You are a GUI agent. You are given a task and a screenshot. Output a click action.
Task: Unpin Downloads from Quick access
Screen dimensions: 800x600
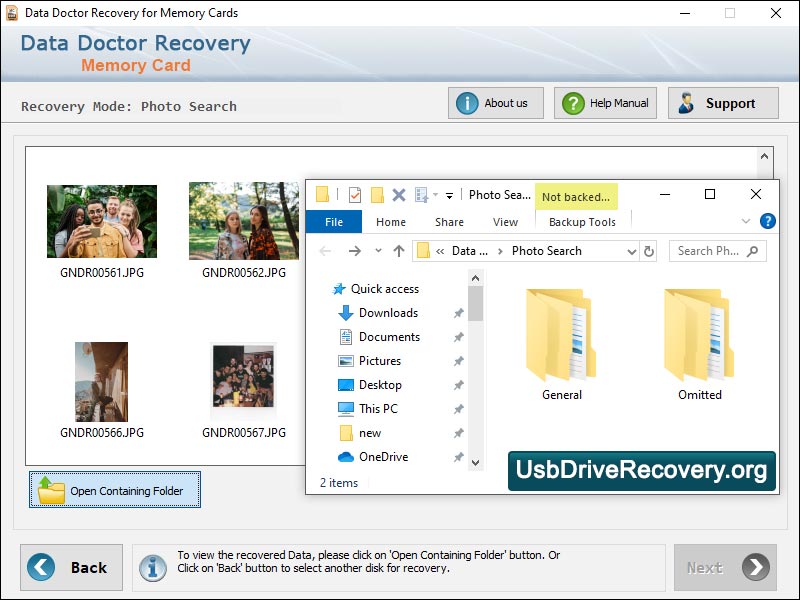[458, 313]
